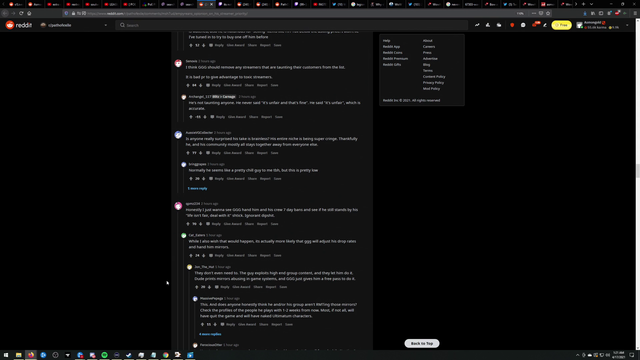640x360 pixels.
Task: Downvote AussieVGCollector's brainless take comment
Action: (x=200, y=153)
